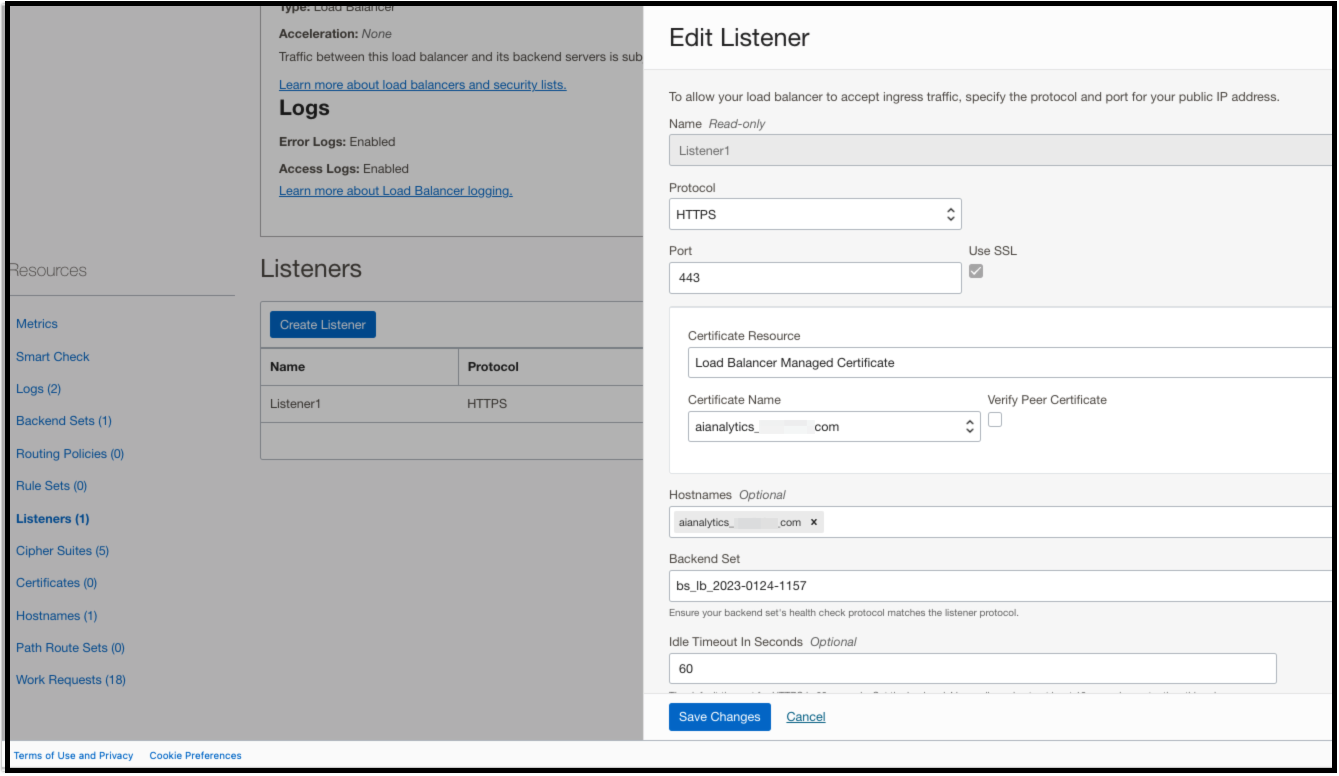Open the Protocol HTTPS dropdown
This screenshot has height=776, width=1339.
pyautogui.click(x=814, y=214)
